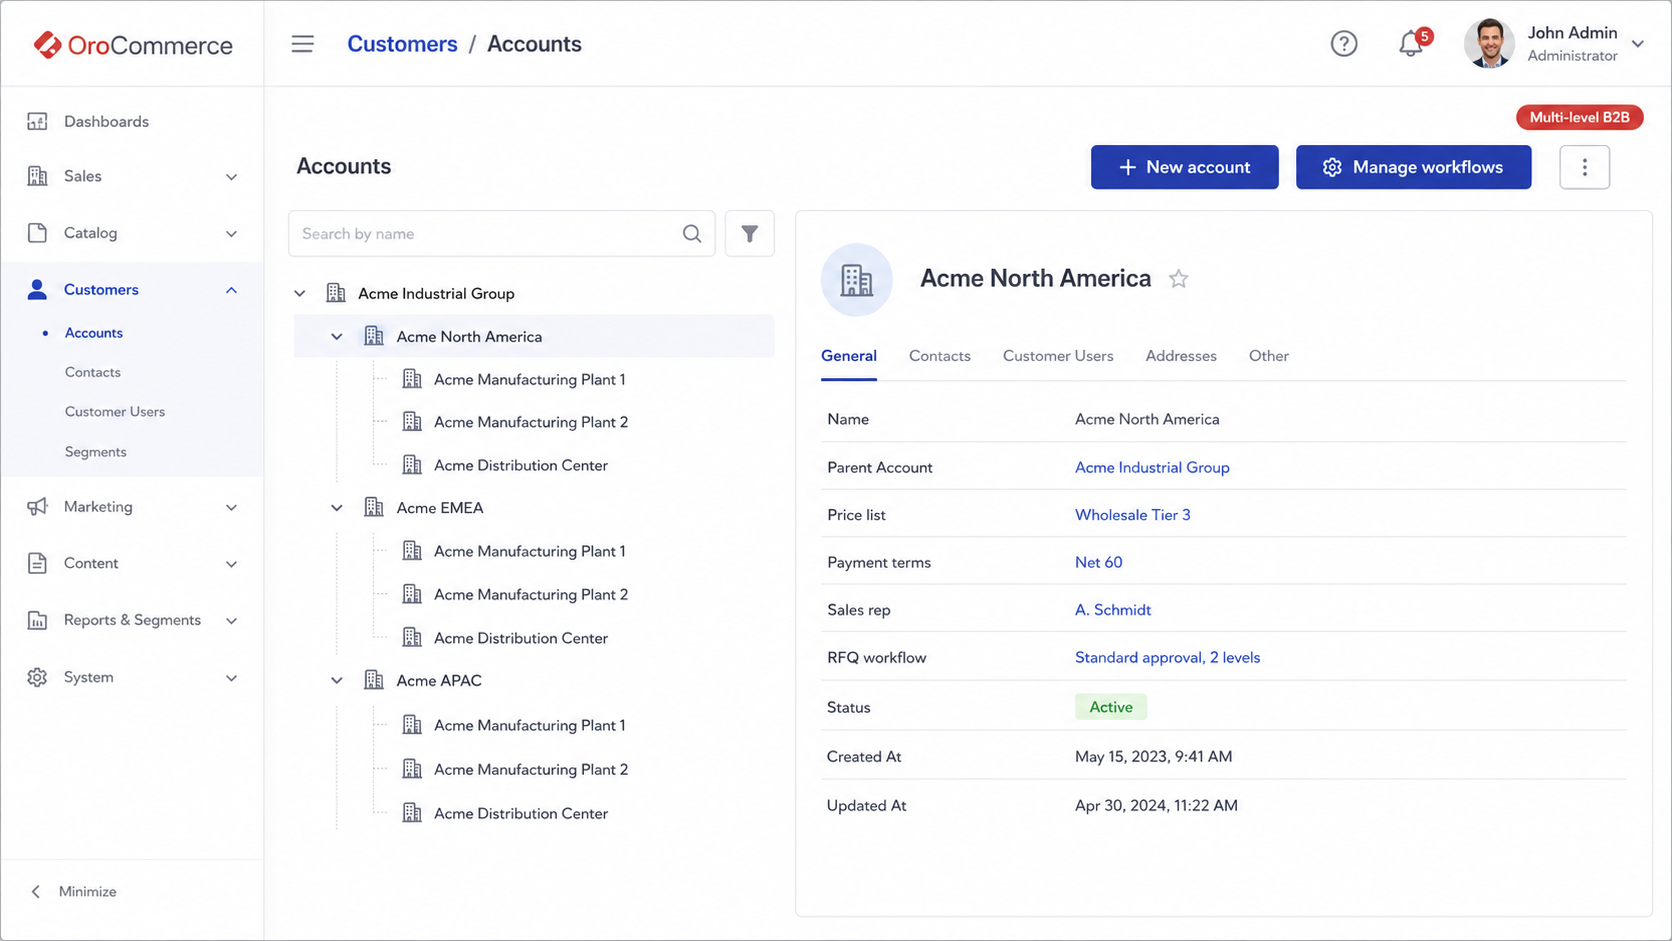
Task: Open the Standard approval, 2 levels link
Action: point(1167,657)
